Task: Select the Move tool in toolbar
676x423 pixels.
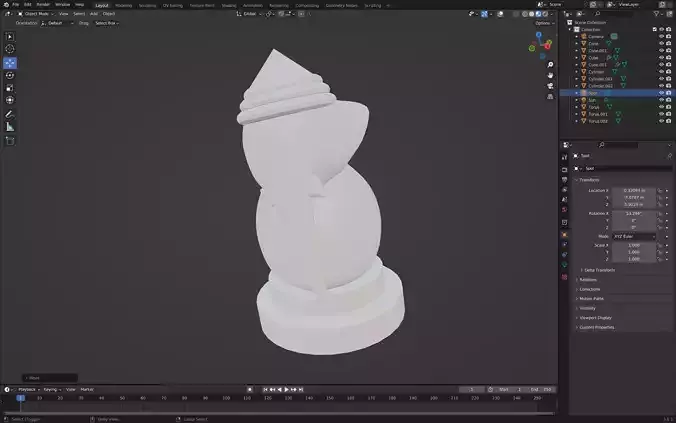Action: pyautogui.click(x=10, y=63)
